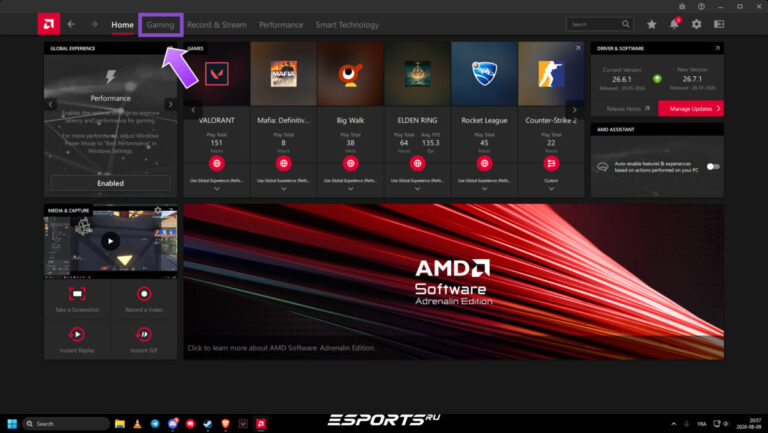Click Mafia's red globe profile icon
The height and width of the screenshot is (433, 768).
click(x=284, y=164)
